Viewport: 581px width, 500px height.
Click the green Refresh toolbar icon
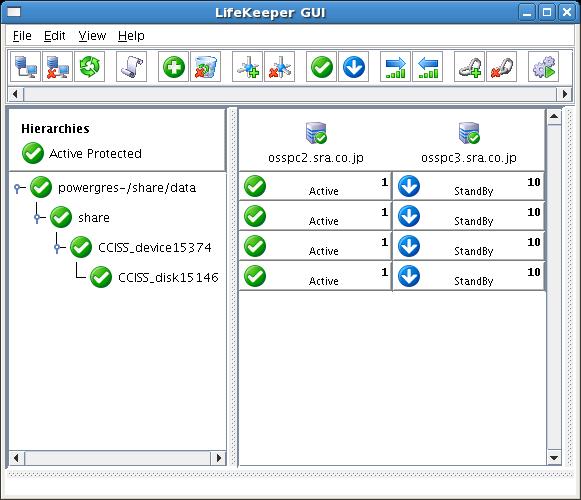(89, 67)
